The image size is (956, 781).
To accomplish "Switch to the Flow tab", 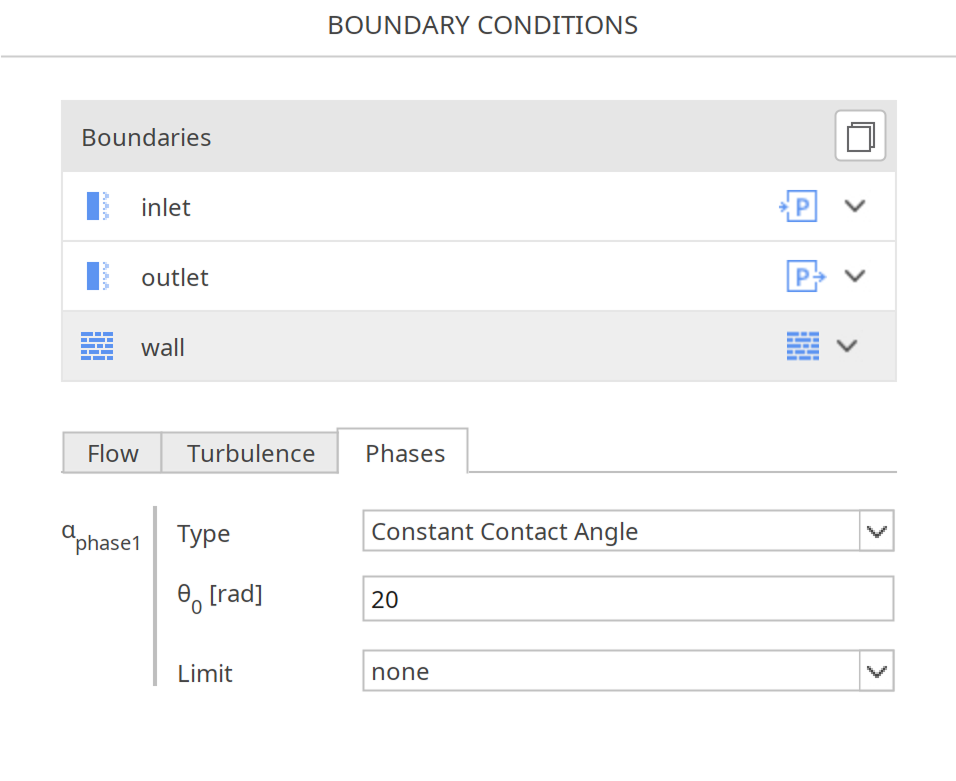I will click(x=112, y=453).
